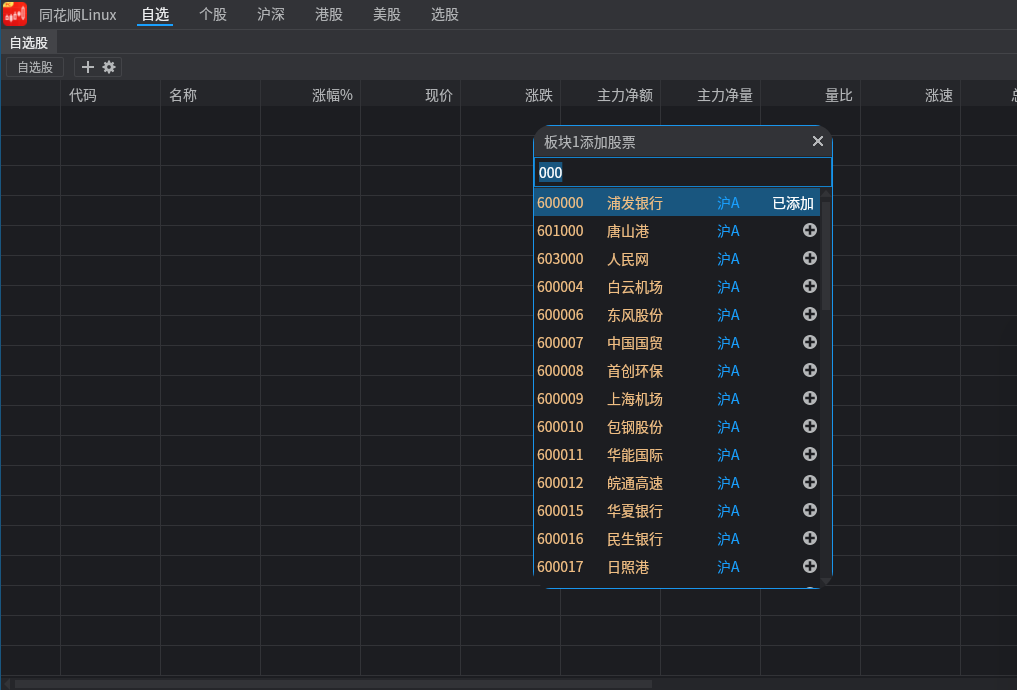Click the 同花顺Linux application title
Viewport: 1017px width, 690px height.
[x=78, y=15]
